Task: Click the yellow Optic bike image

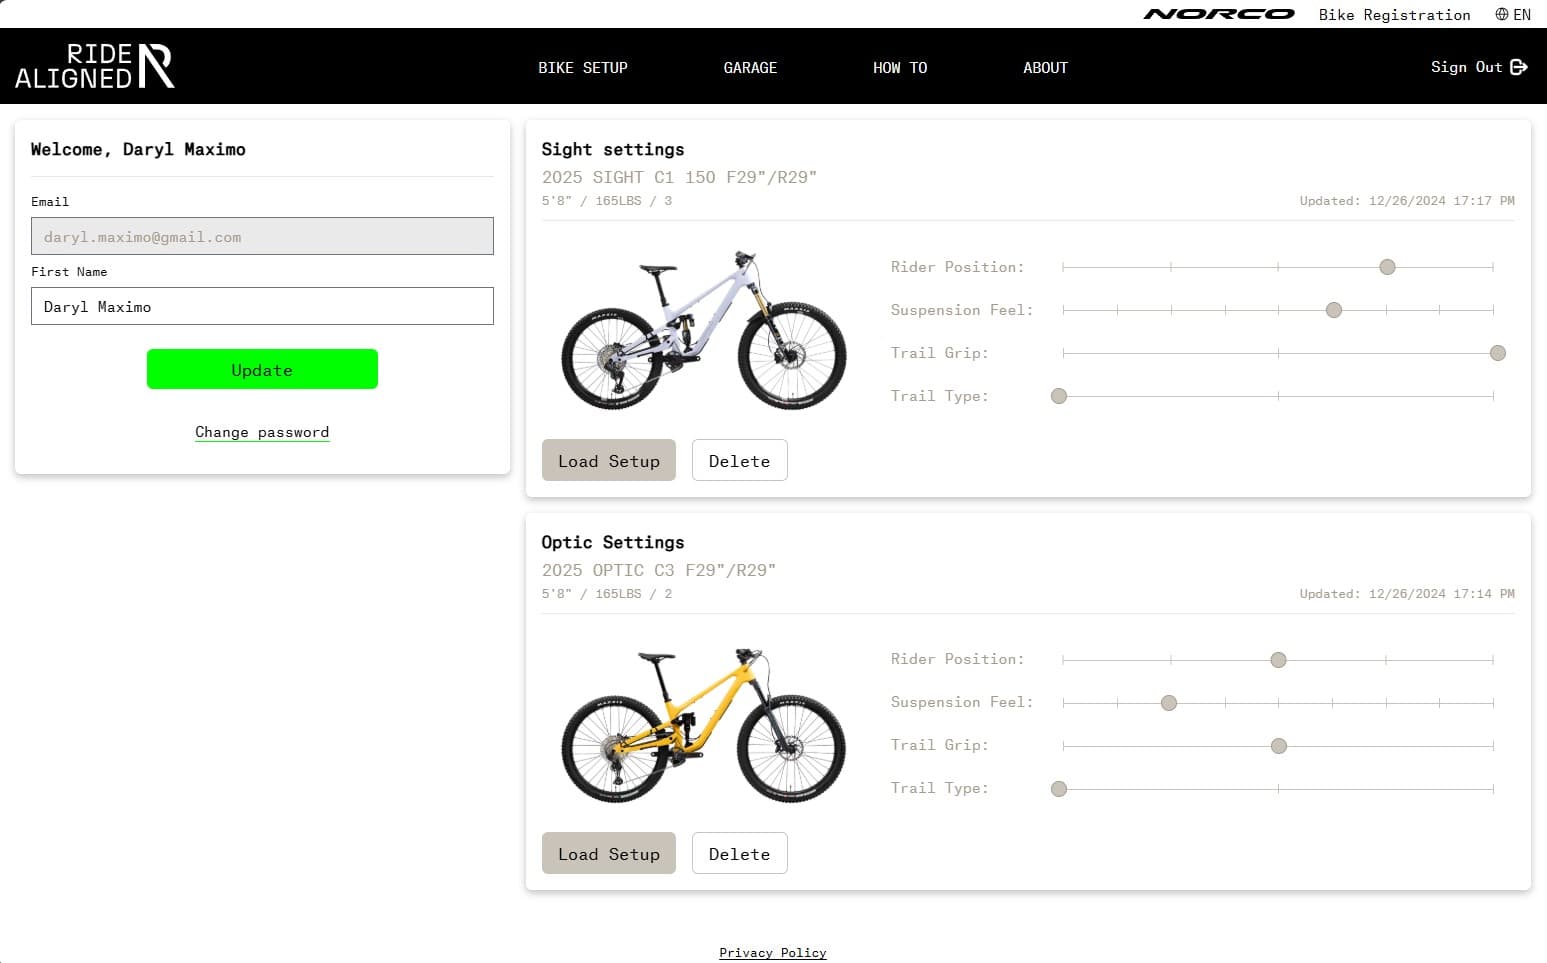Action: coord(704,724)
